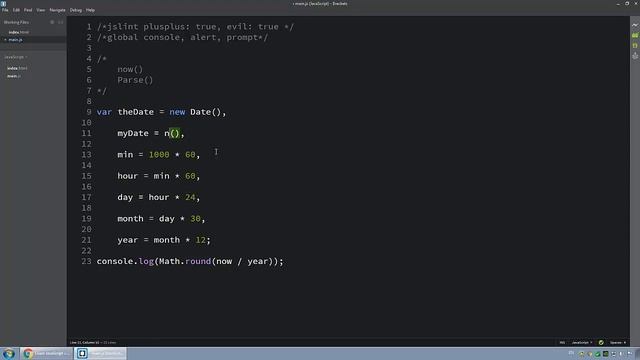Image resolution: width=640 pixels, height=360 pixels.
Task: Click the jslint comment on line 1
Action: 195,27
